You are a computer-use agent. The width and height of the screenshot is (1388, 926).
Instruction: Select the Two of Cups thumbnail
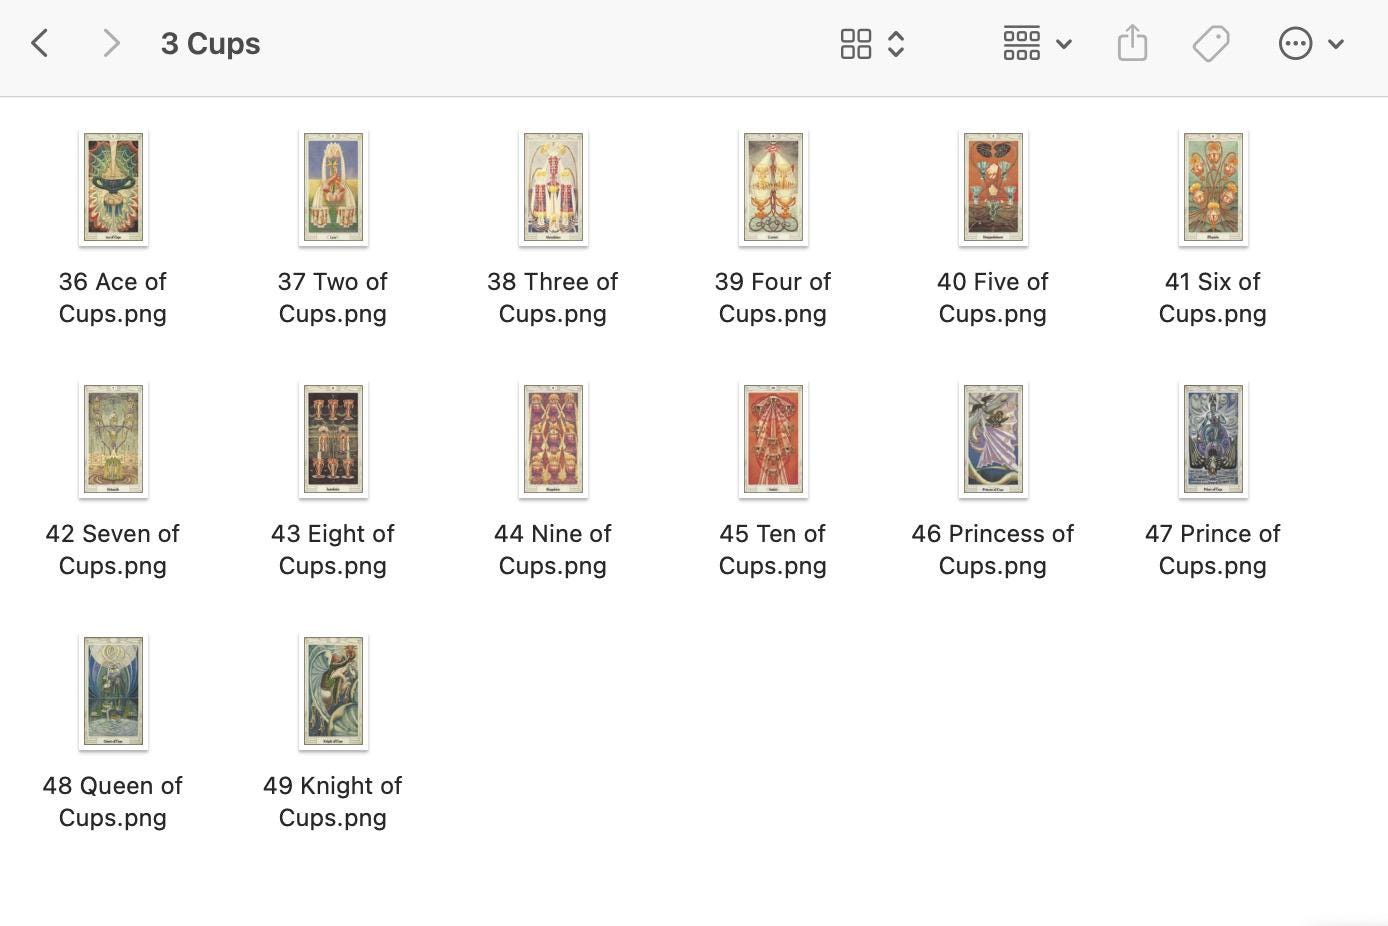coord(333,188)
